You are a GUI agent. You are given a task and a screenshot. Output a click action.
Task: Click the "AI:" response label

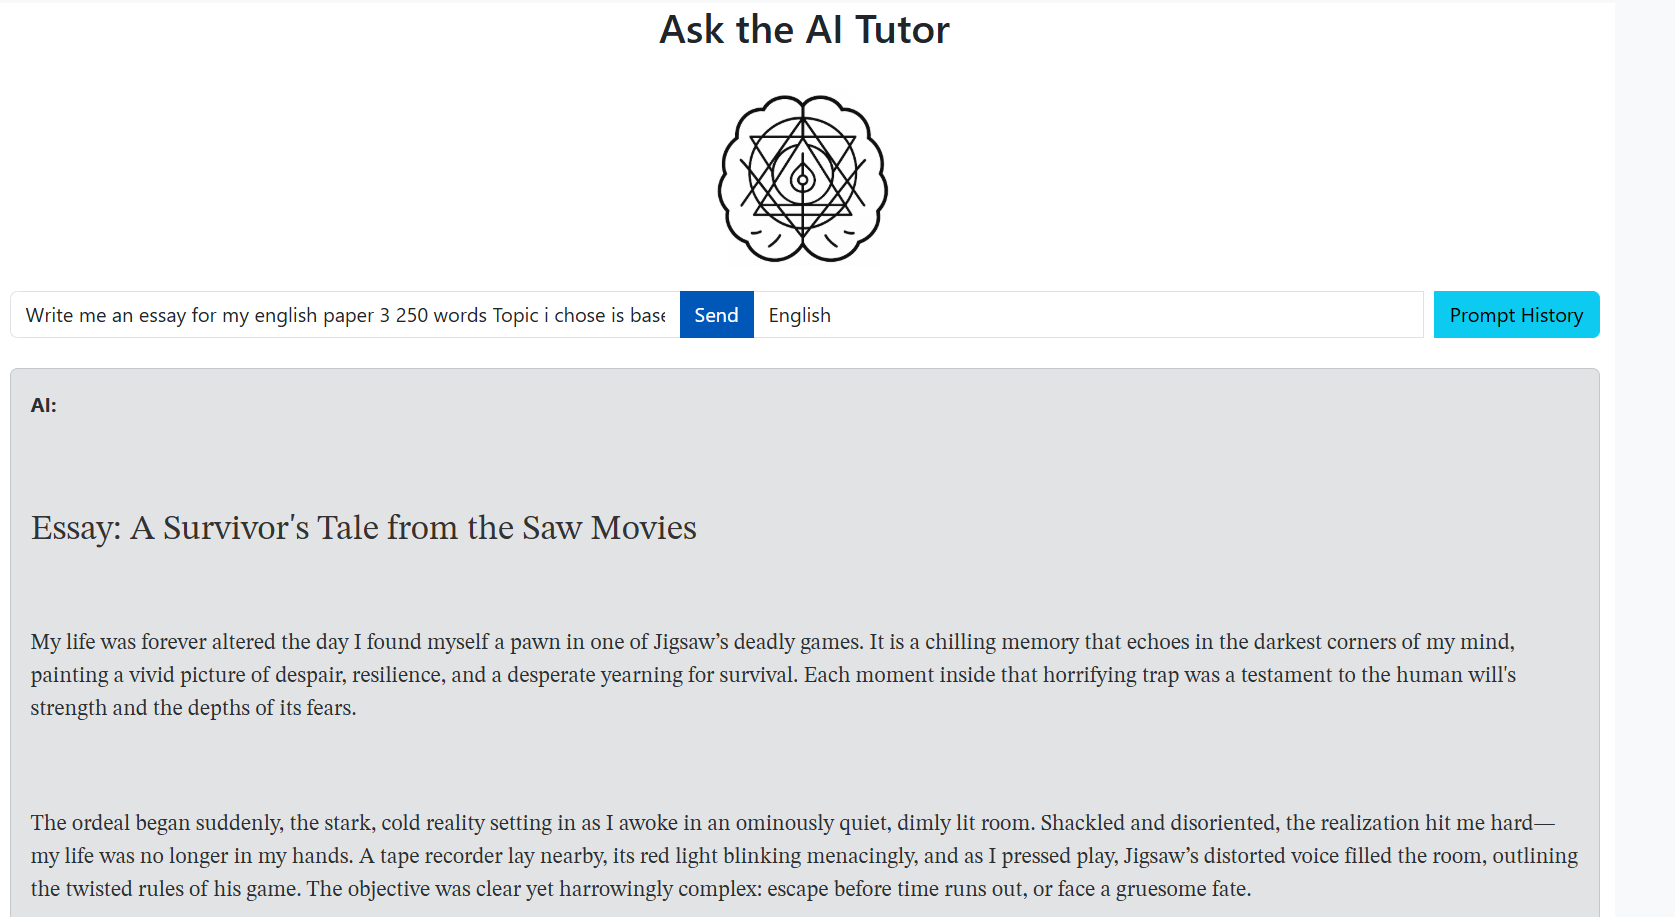click(x=44, y=405)
